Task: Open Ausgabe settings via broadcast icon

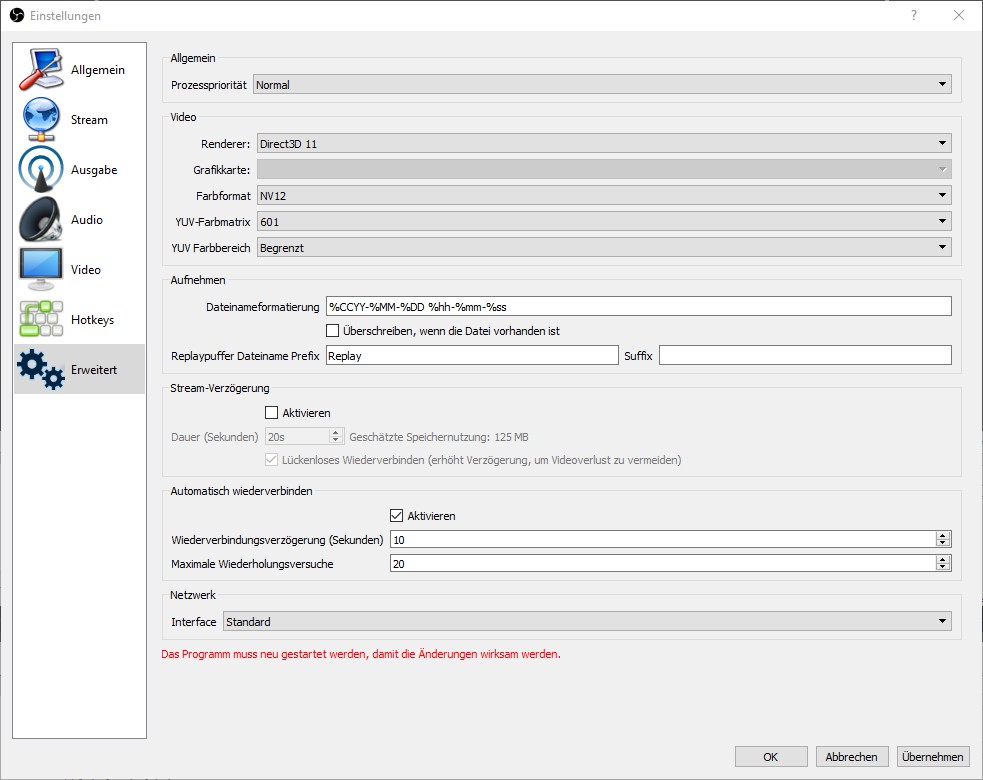Action: coord(41,170)
